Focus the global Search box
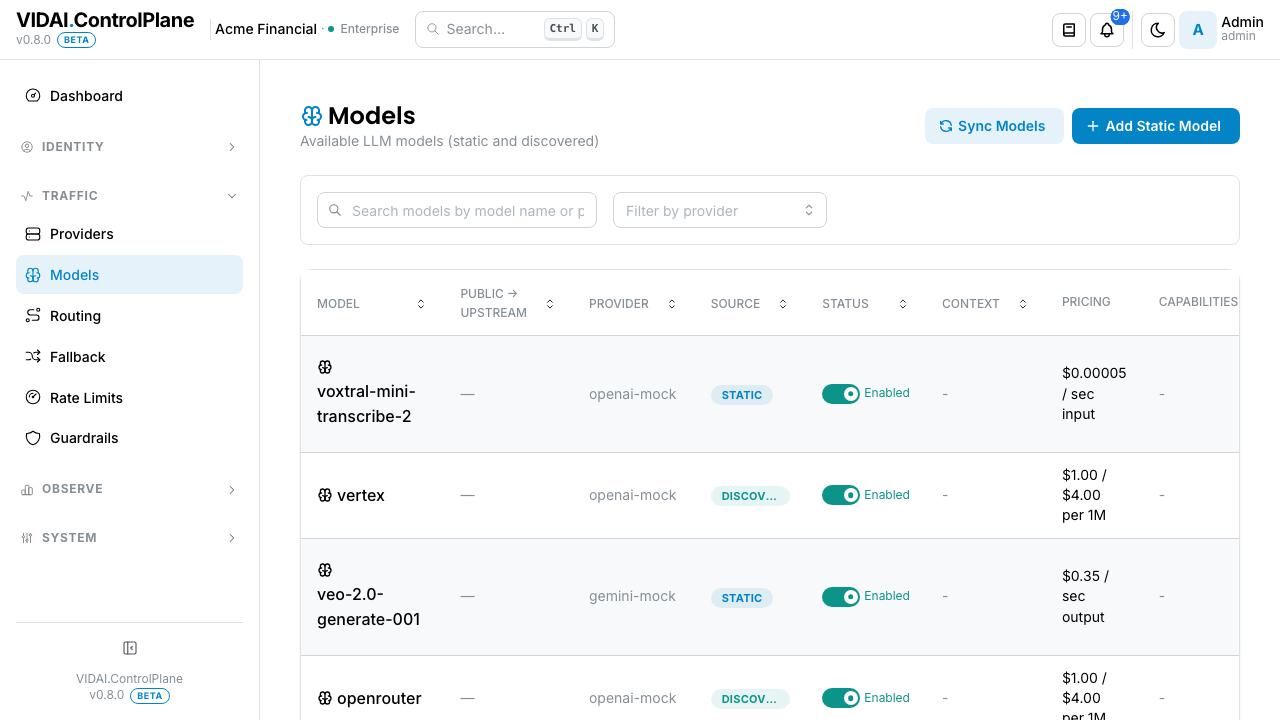The image size is (1280, 720). pyautogui.click(x=515, y=29)
